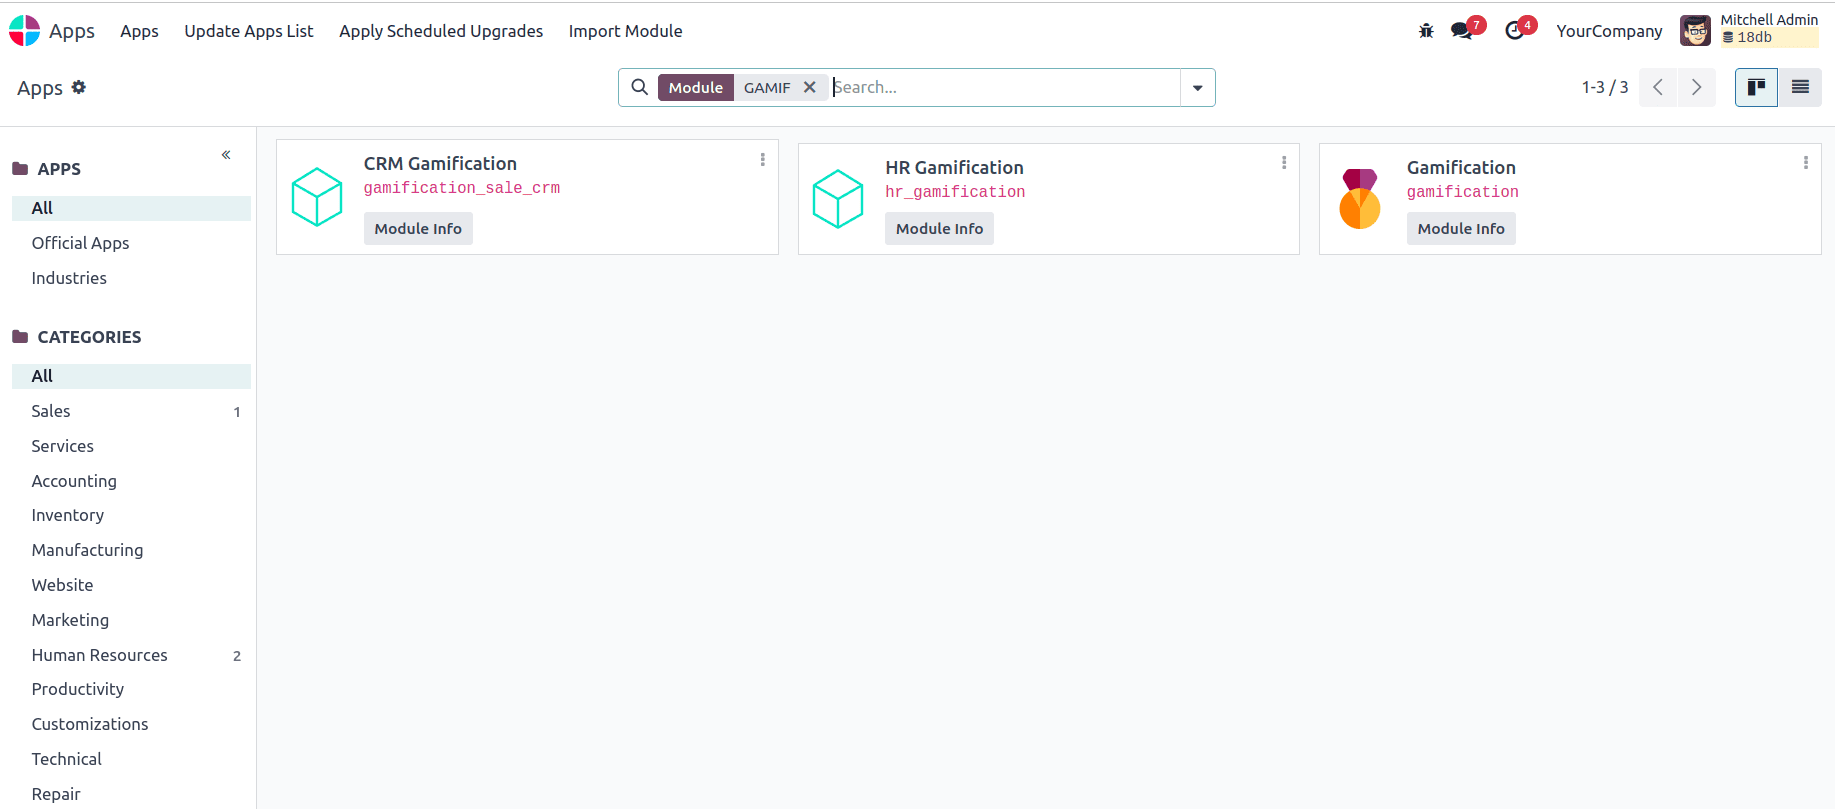Select All under CATEGORIES
The height and width of the screenshot is (809, 1835).
(x=131, y=376)
